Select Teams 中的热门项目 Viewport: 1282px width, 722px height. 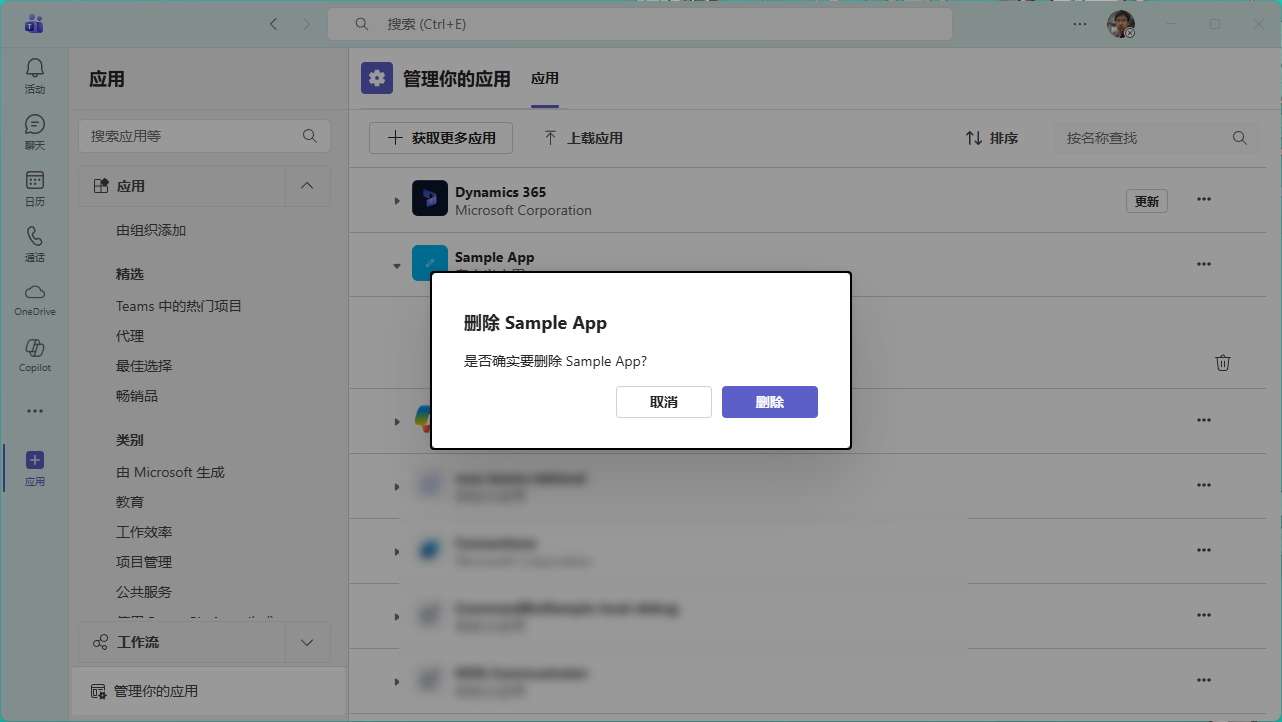coord(179,306)
